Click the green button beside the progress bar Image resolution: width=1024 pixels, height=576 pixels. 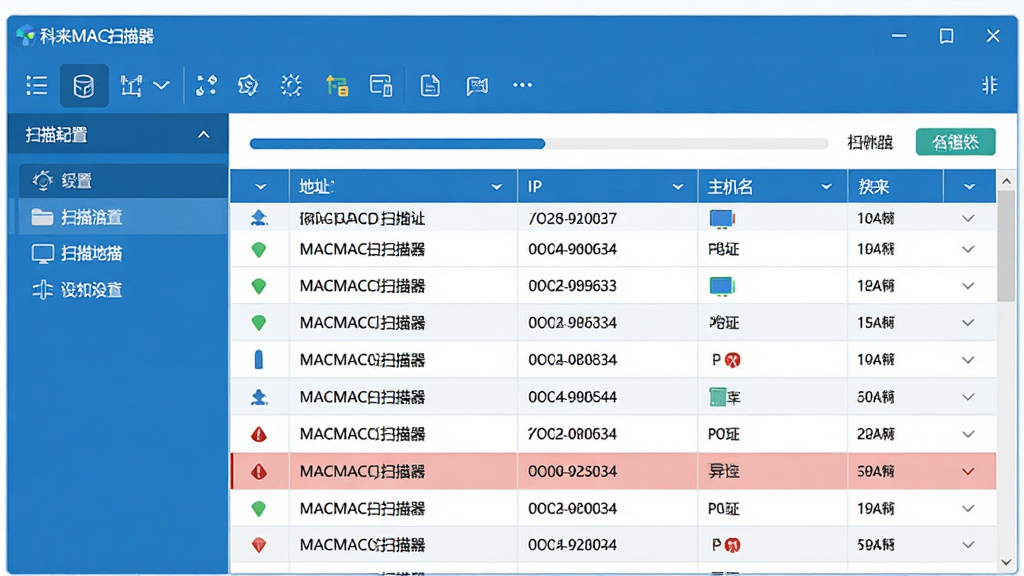tap(955, 142)
